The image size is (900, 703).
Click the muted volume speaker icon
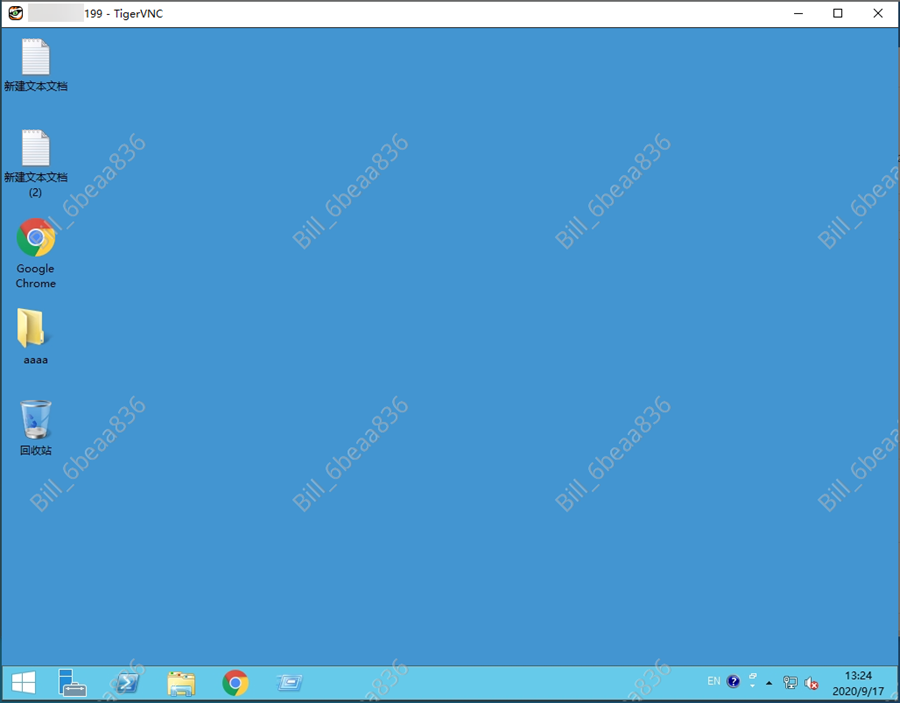click(x=811, y=683)
